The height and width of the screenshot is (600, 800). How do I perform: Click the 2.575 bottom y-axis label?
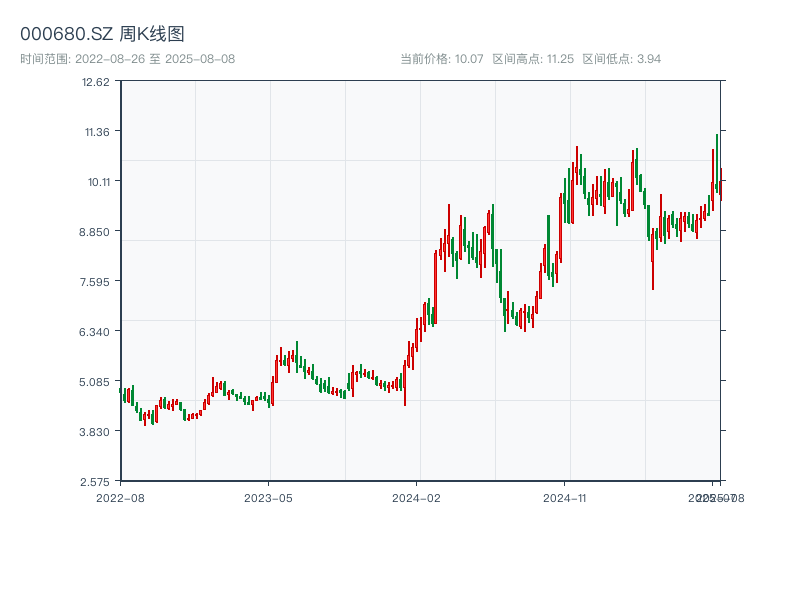95,481
